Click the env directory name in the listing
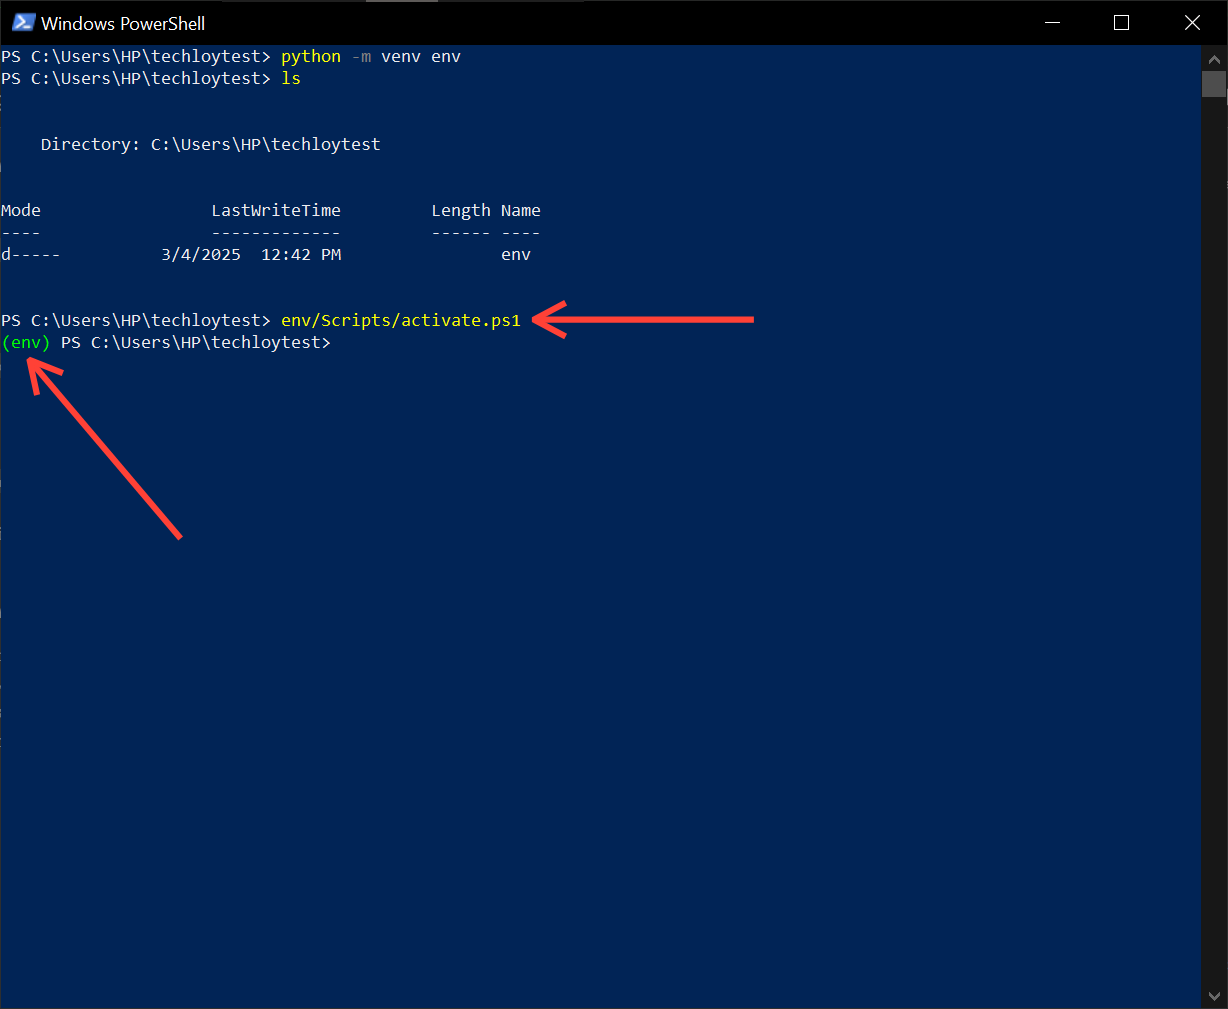 (x=516, y=254)
